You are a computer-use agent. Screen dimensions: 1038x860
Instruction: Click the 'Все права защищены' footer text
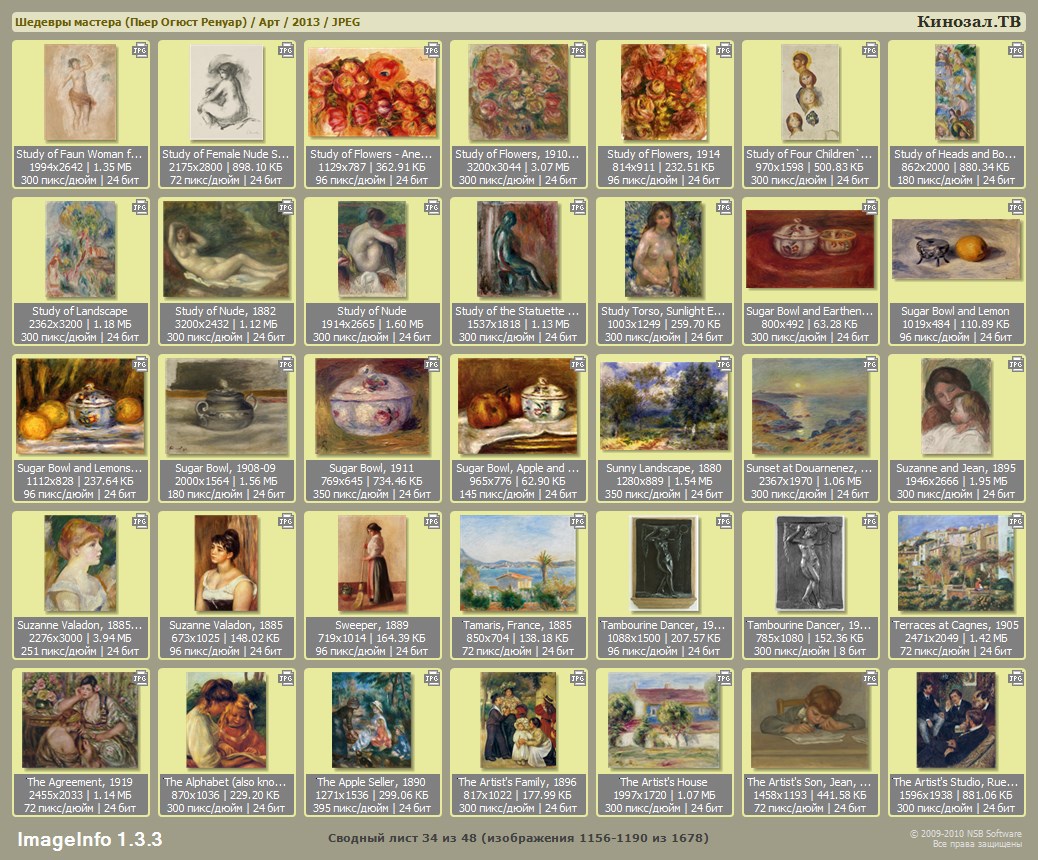pos(977,844)
